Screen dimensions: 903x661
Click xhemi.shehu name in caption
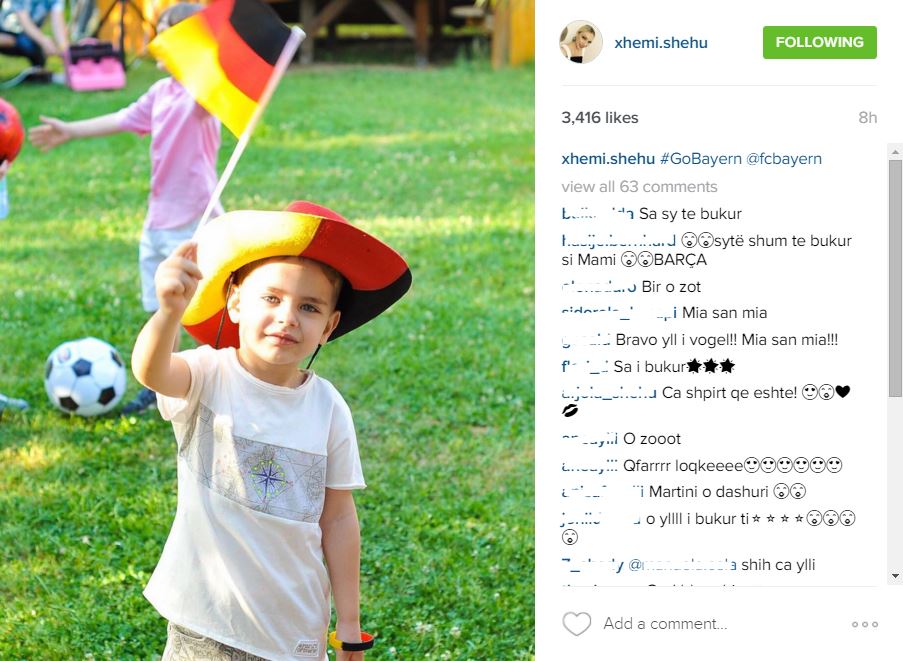[608, 159]
